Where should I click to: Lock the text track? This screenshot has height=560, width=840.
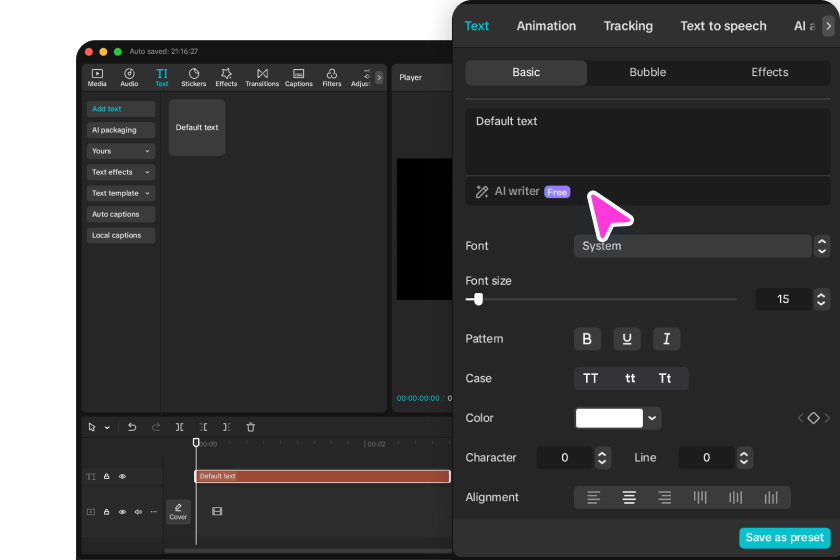tap(107, 476)
